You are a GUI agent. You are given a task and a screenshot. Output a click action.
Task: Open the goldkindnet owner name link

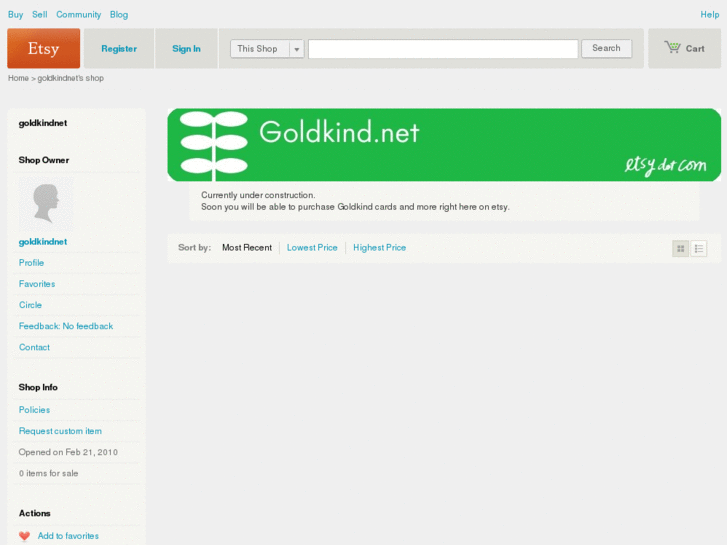coord(43,242)
